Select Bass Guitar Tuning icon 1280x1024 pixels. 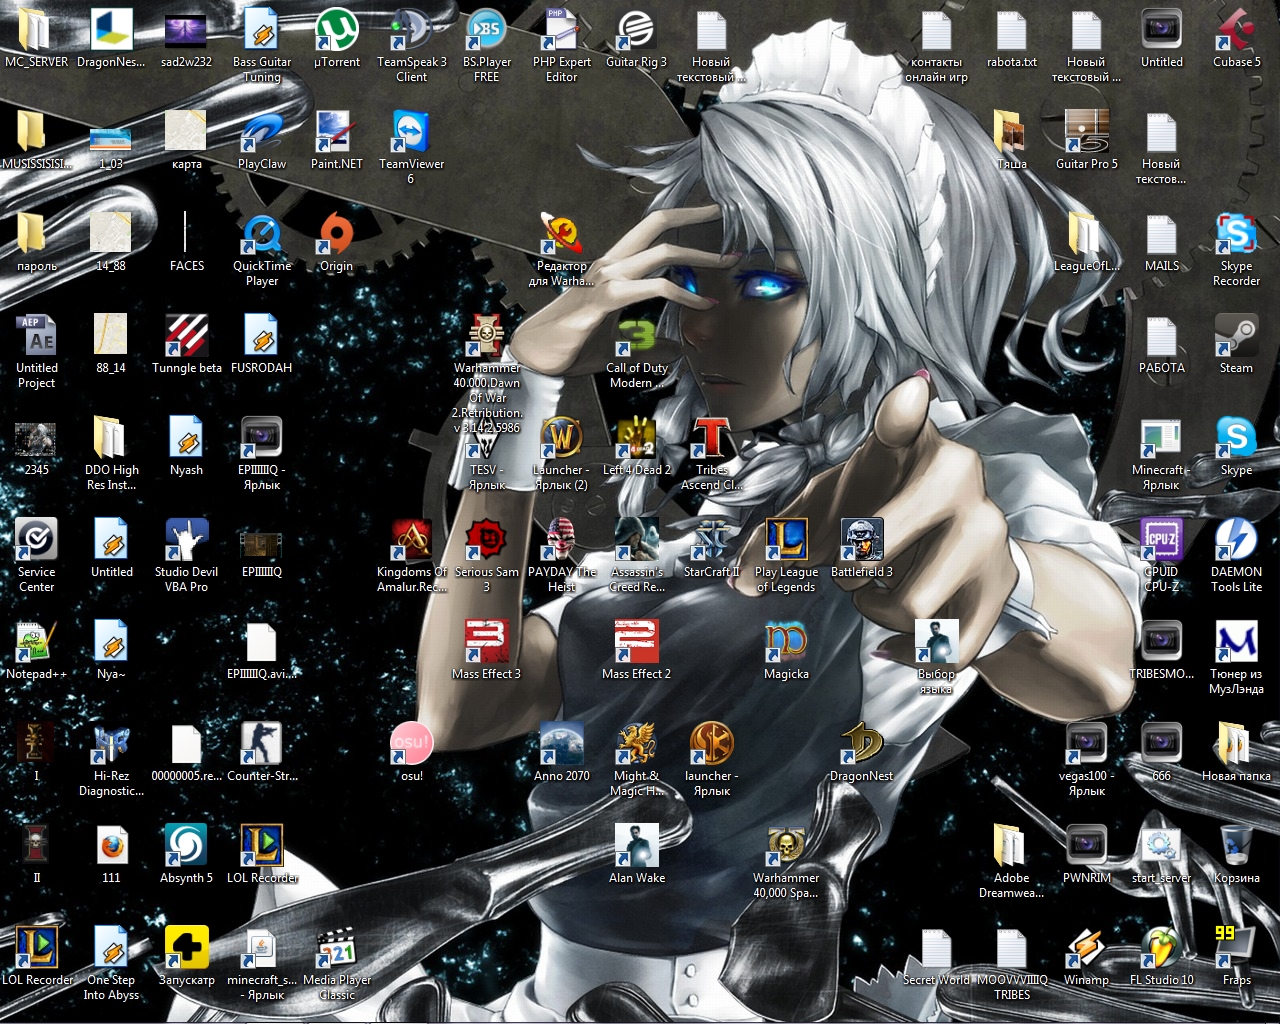tap(262, 30)
